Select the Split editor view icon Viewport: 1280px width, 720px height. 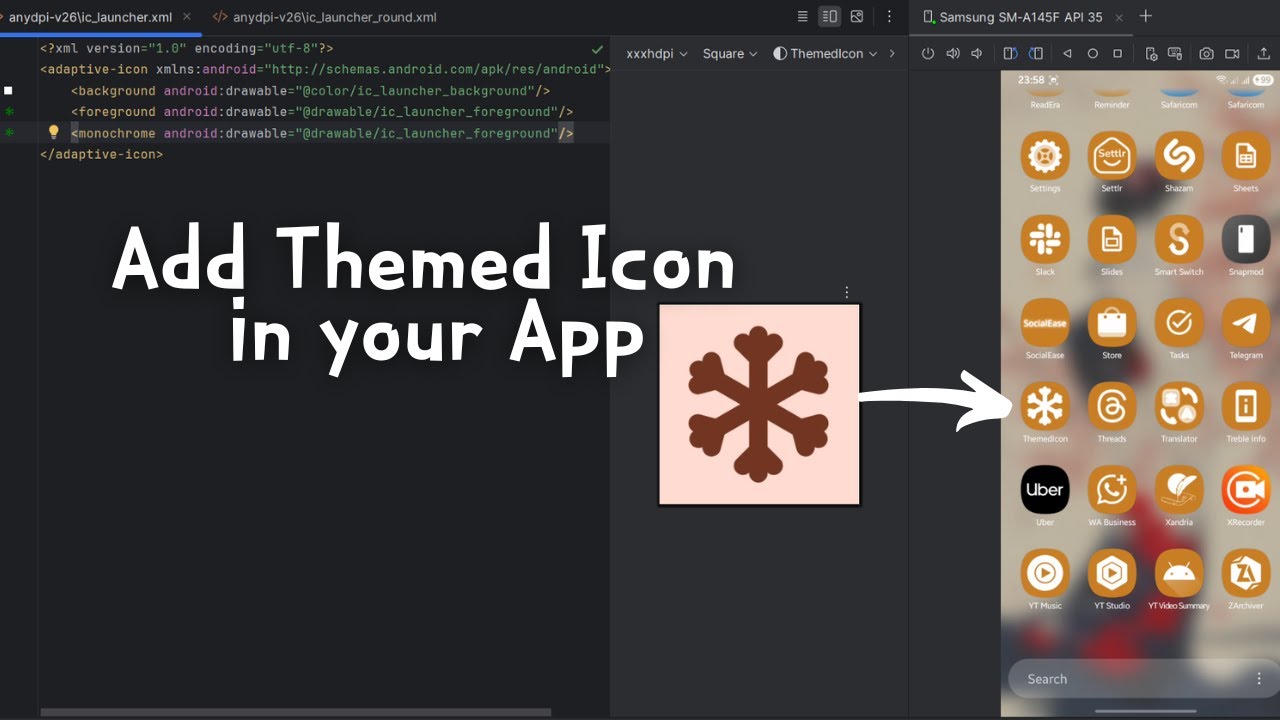[x=828, y=16]
